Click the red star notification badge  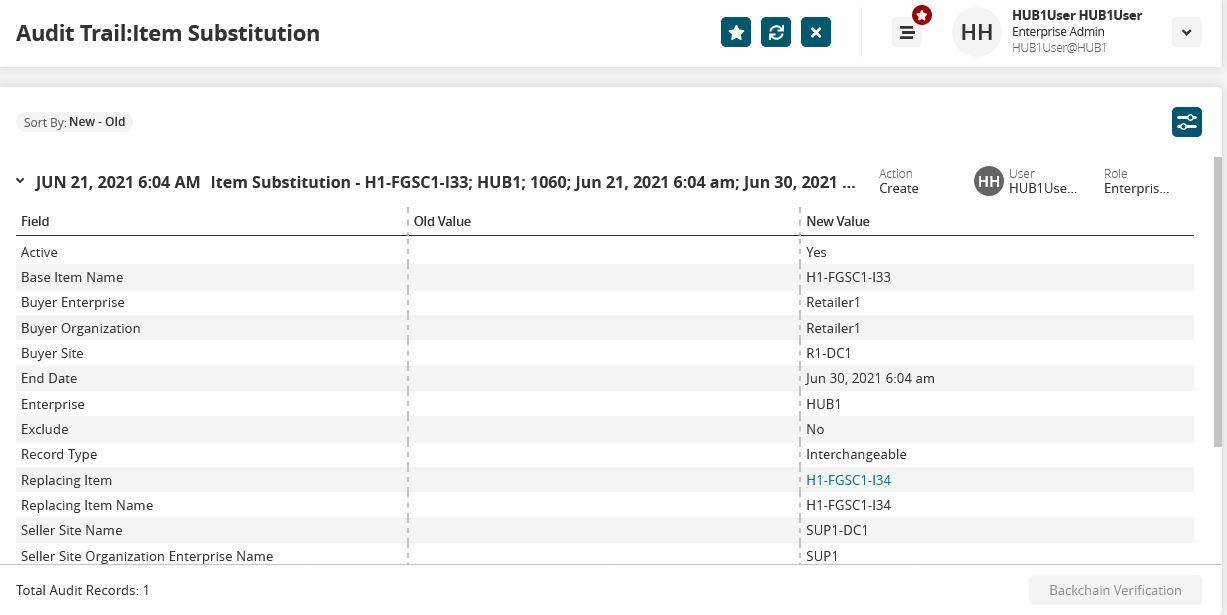click(922, 16)
